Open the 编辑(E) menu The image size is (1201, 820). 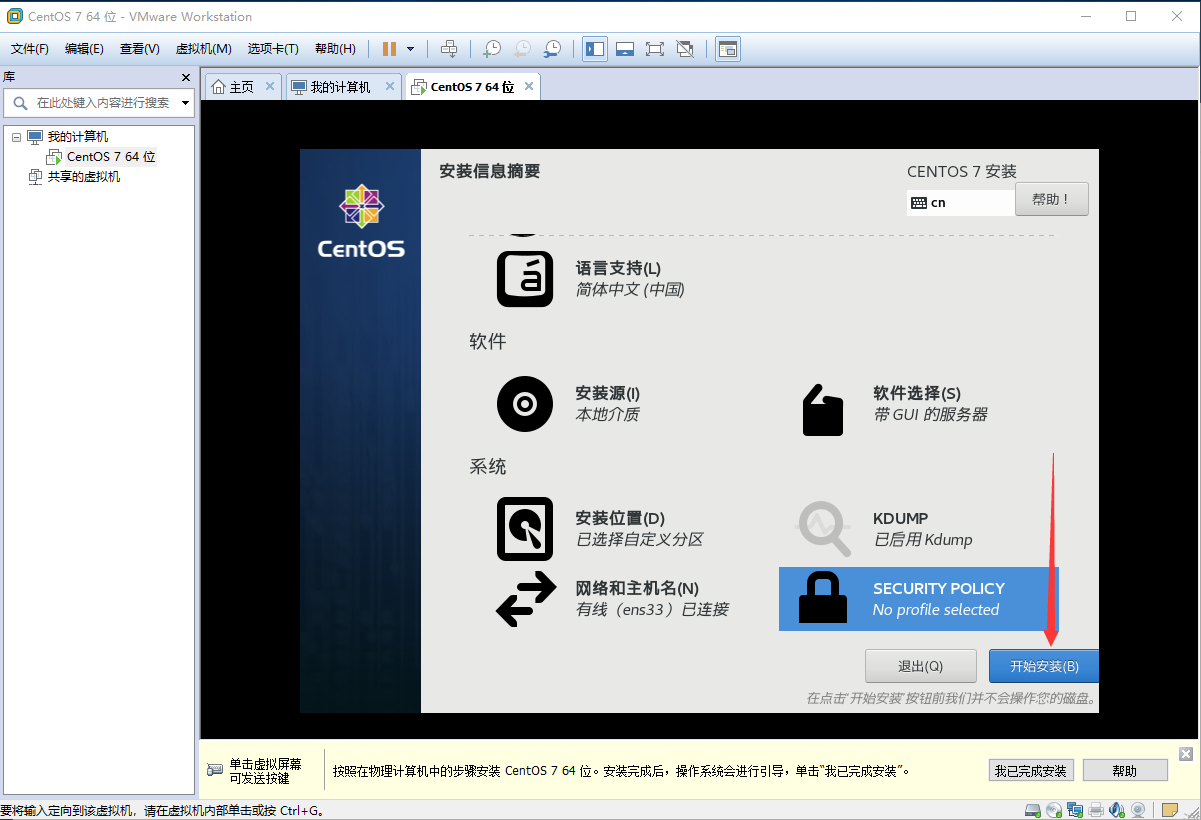84,49
